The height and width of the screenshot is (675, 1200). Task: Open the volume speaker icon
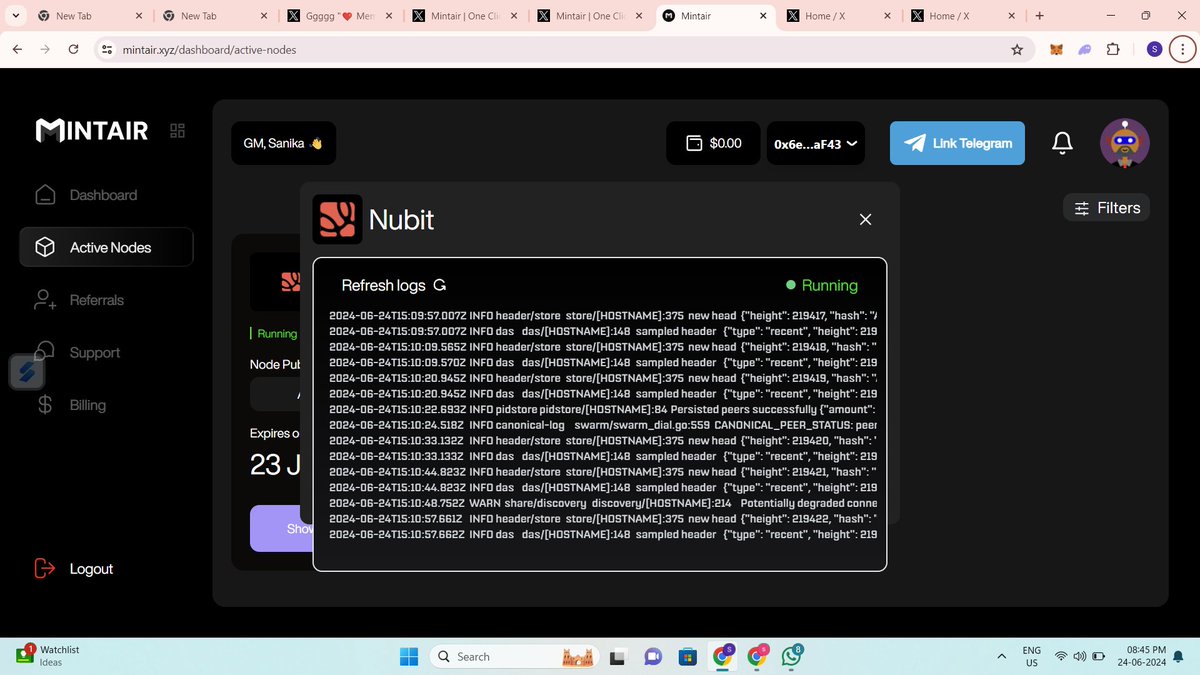pos(1080,656)
